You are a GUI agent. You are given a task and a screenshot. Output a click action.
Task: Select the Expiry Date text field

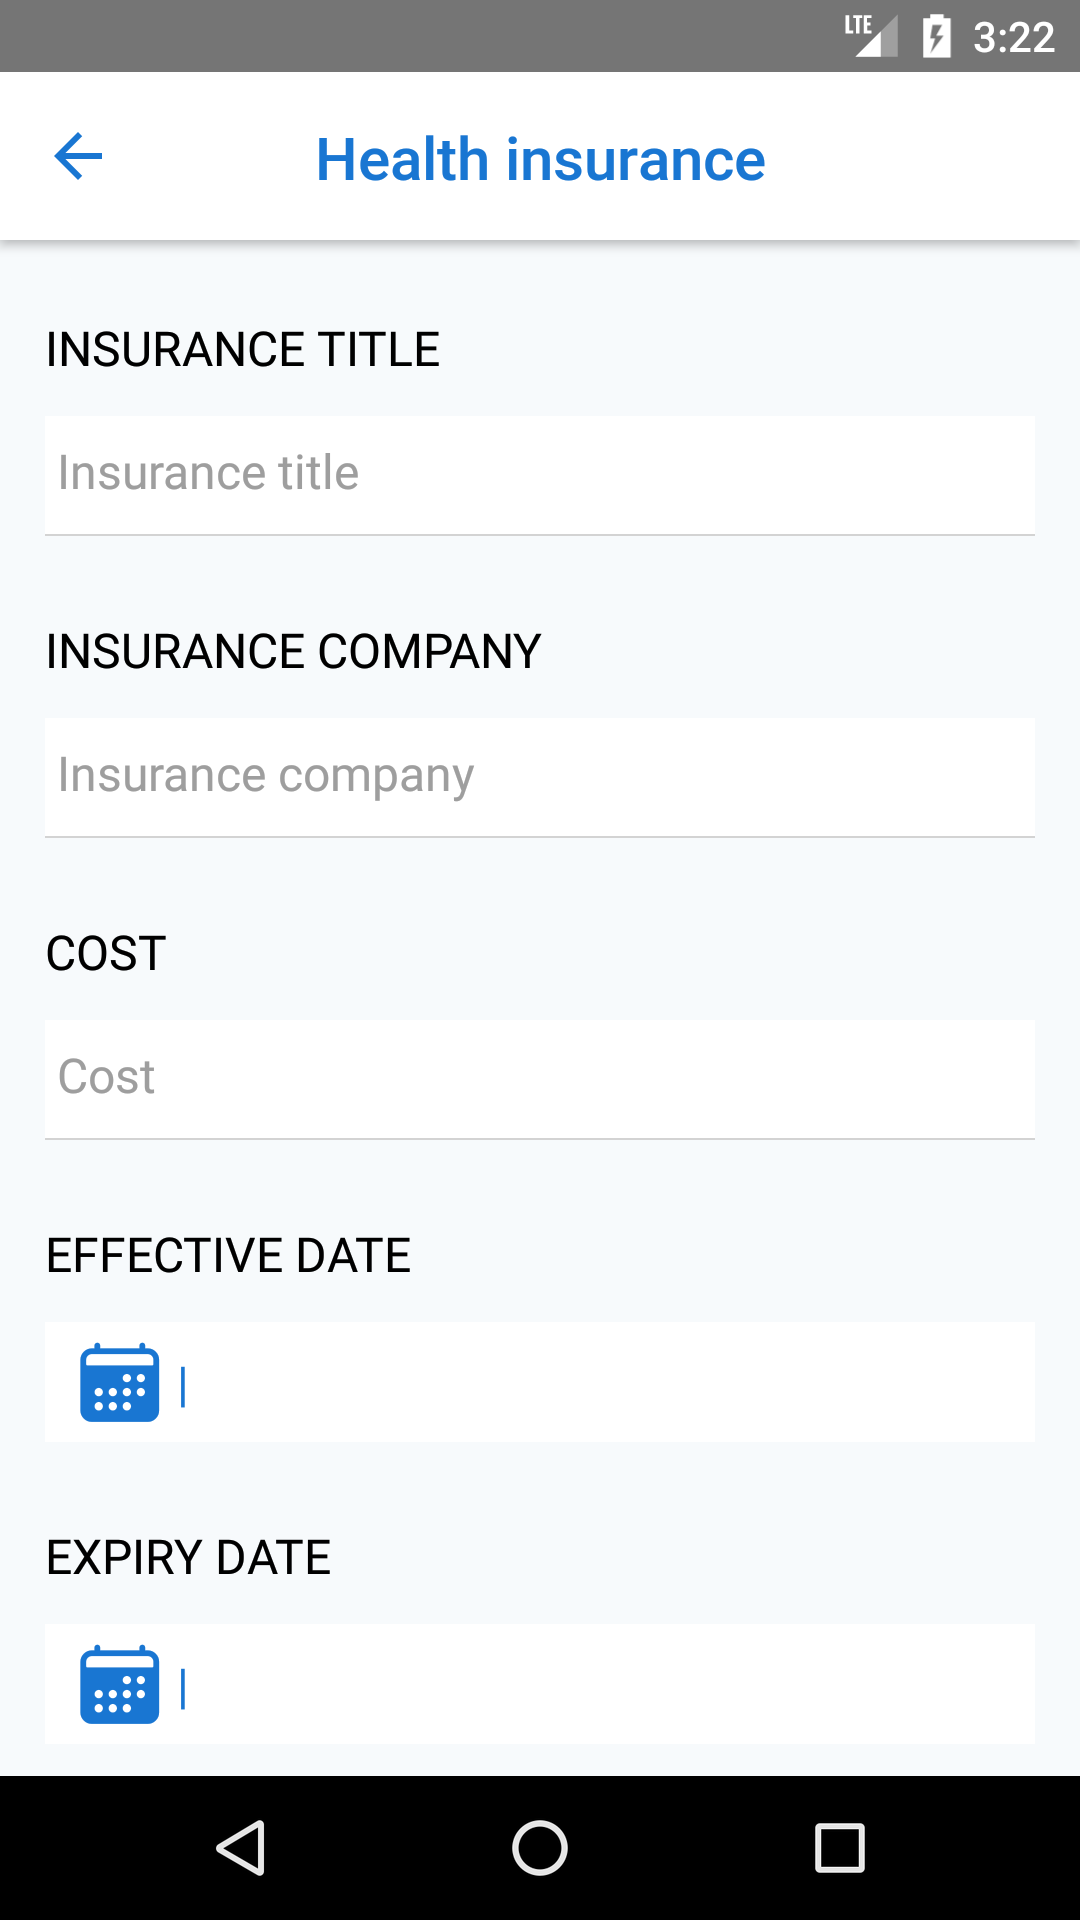coord(605,1684)
